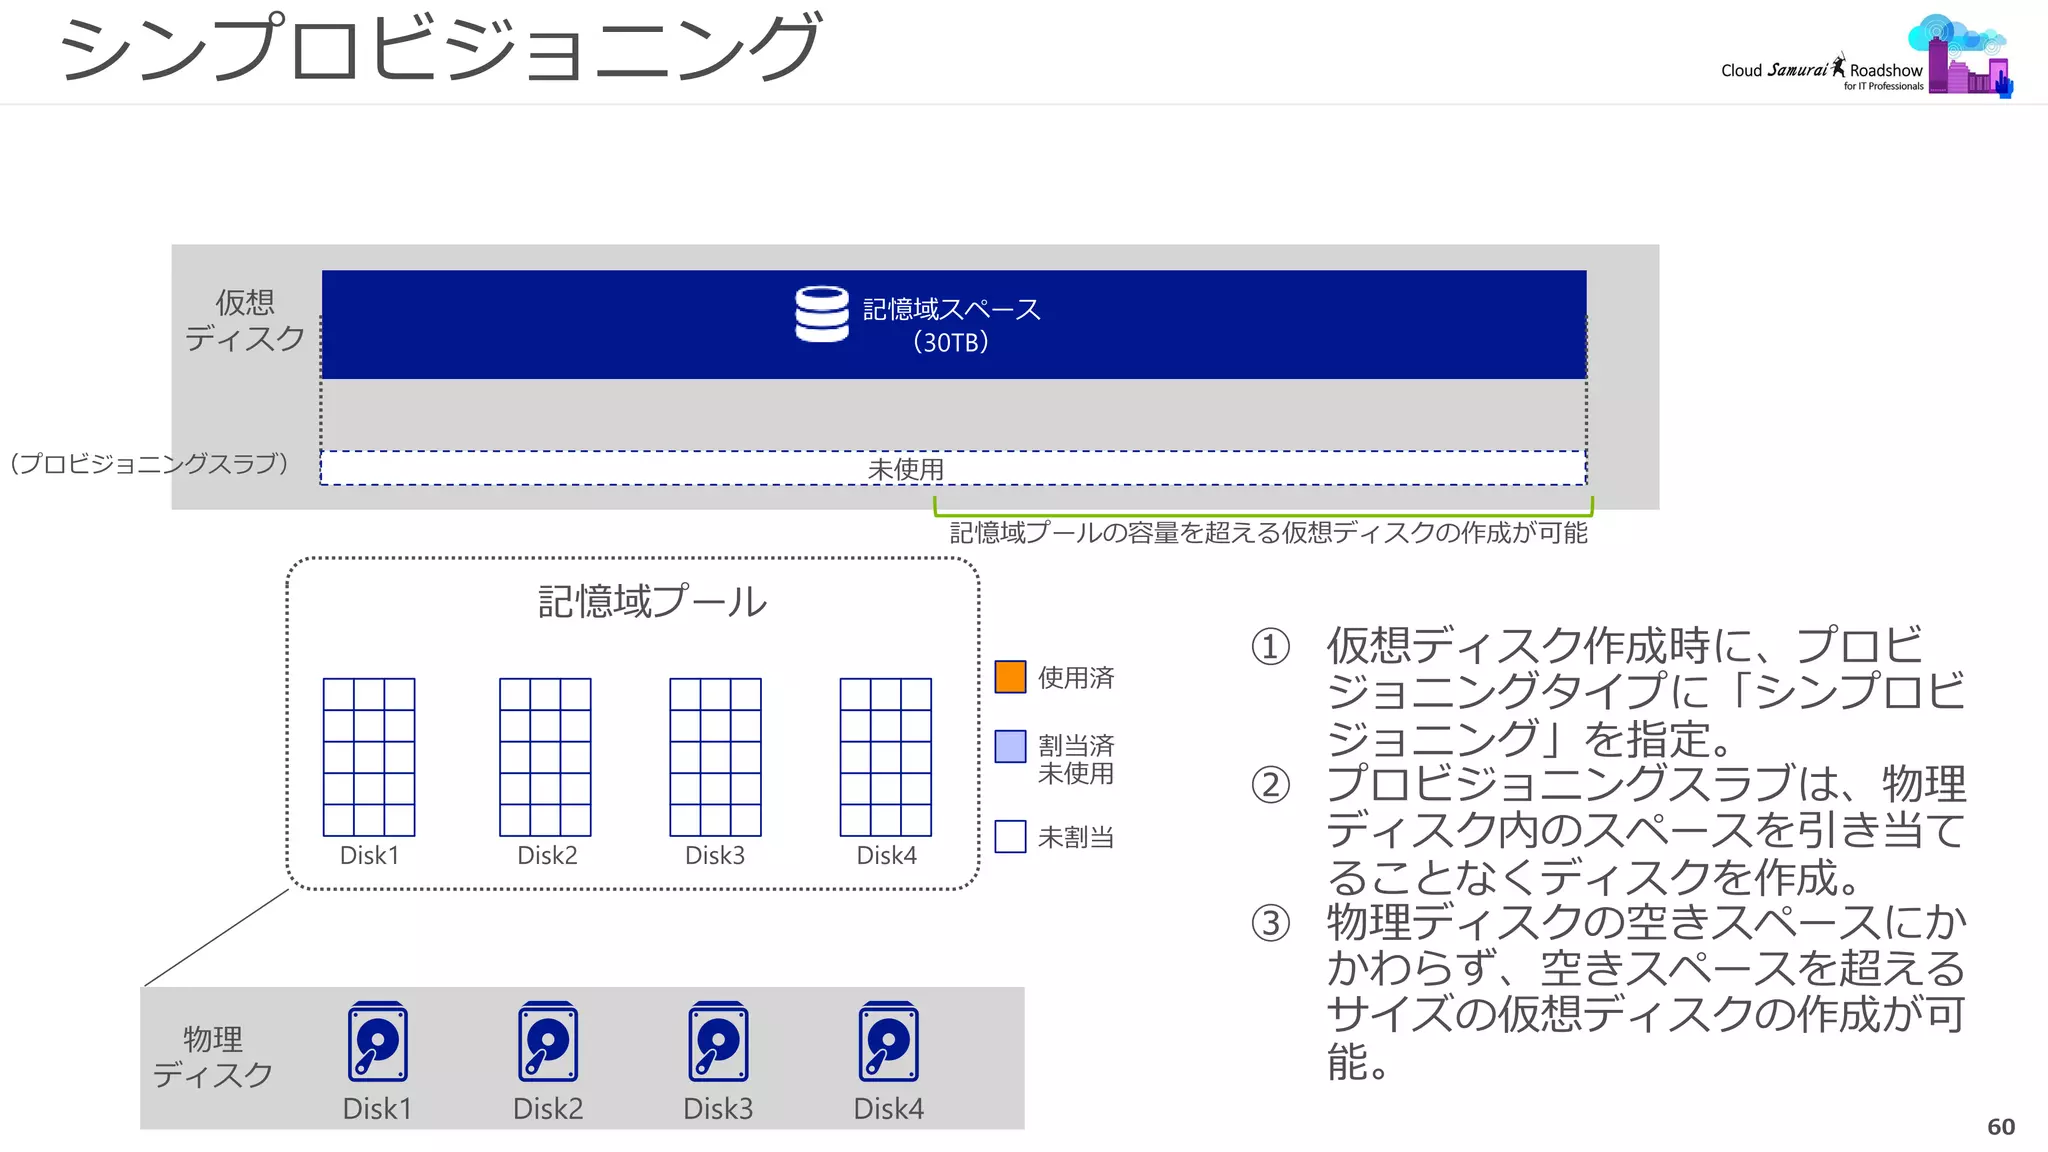The image size is (2048, 1152).
Task: Click the 記憶域プールの容量を超える caption
Action: (1268, 532)
